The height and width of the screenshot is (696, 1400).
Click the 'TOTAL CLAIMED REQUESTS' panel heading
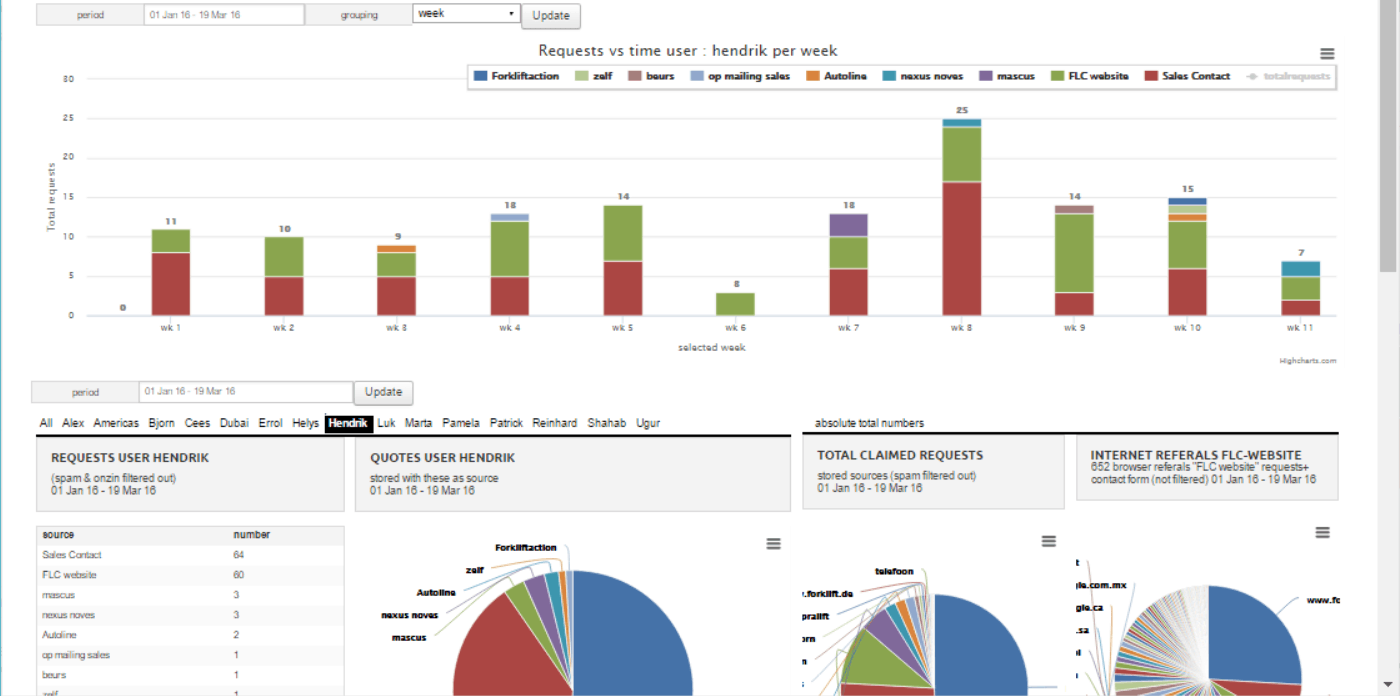tap(900, 455)
